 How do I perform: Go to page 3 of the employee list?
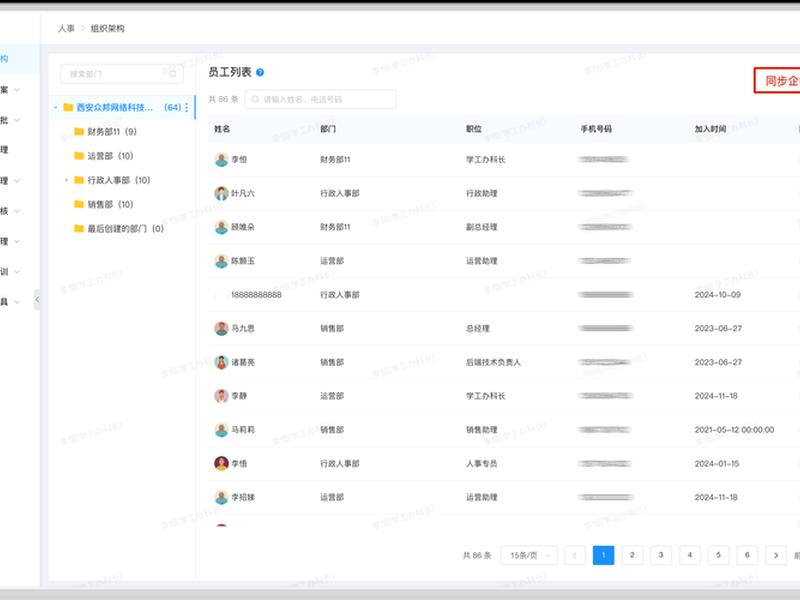click(x=661, y=555)
